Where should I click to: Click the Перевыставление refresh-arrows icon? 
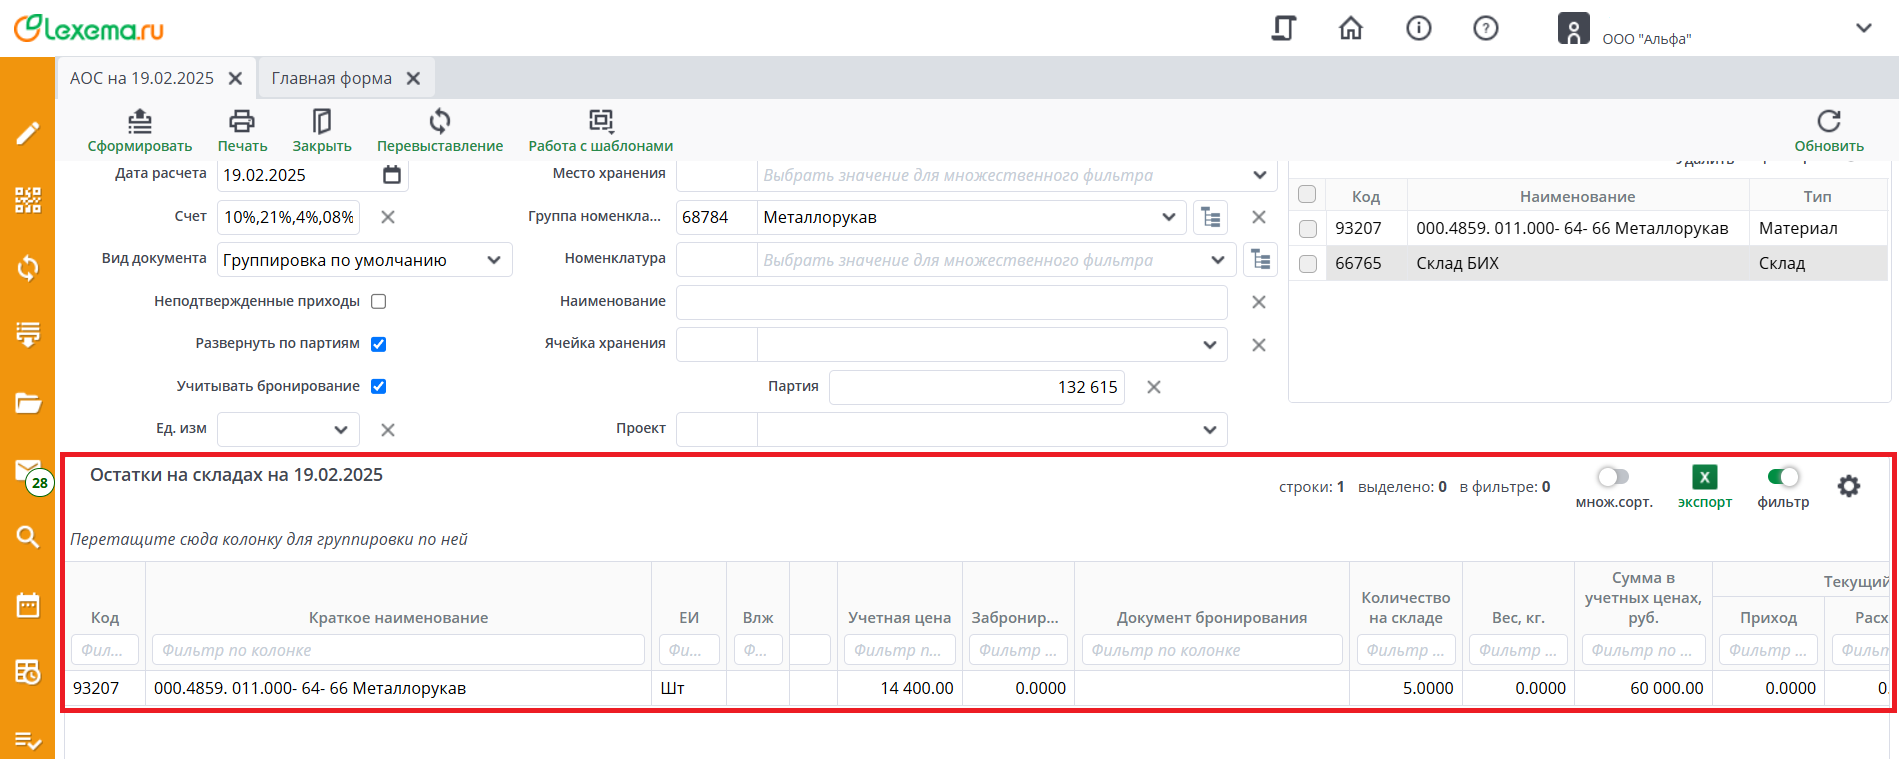click(x=439, y=122)
